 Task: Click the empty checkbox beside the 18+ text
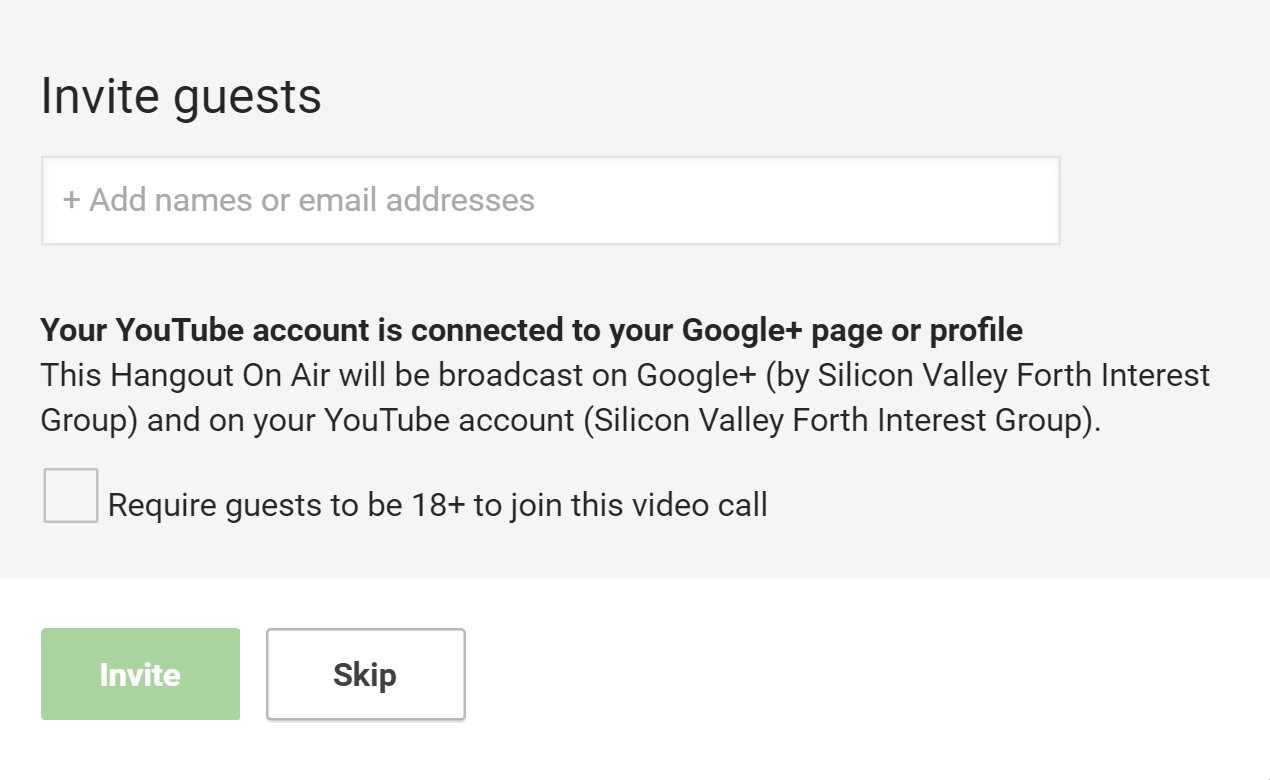tap(69, 494)
